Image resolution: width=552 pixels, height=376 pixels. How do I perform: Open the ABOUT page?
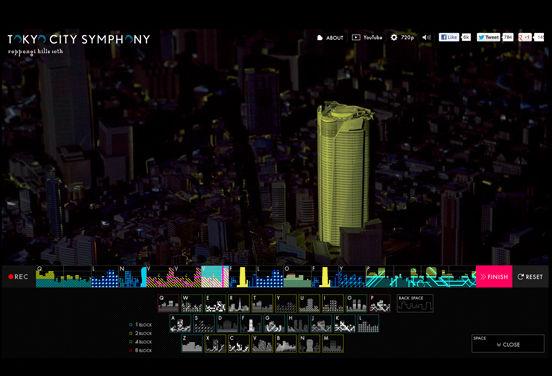pyautogui.click(x=330, y=38)
